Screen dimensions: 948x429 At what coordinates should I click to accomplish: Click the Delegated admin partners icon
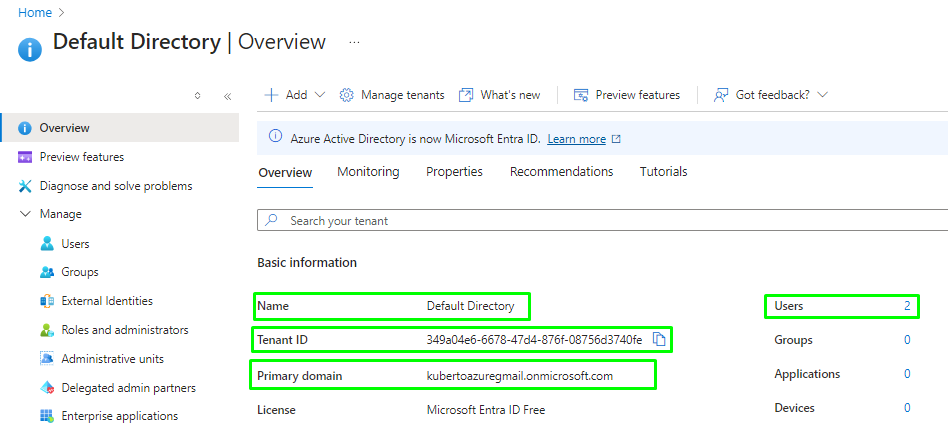47,388
